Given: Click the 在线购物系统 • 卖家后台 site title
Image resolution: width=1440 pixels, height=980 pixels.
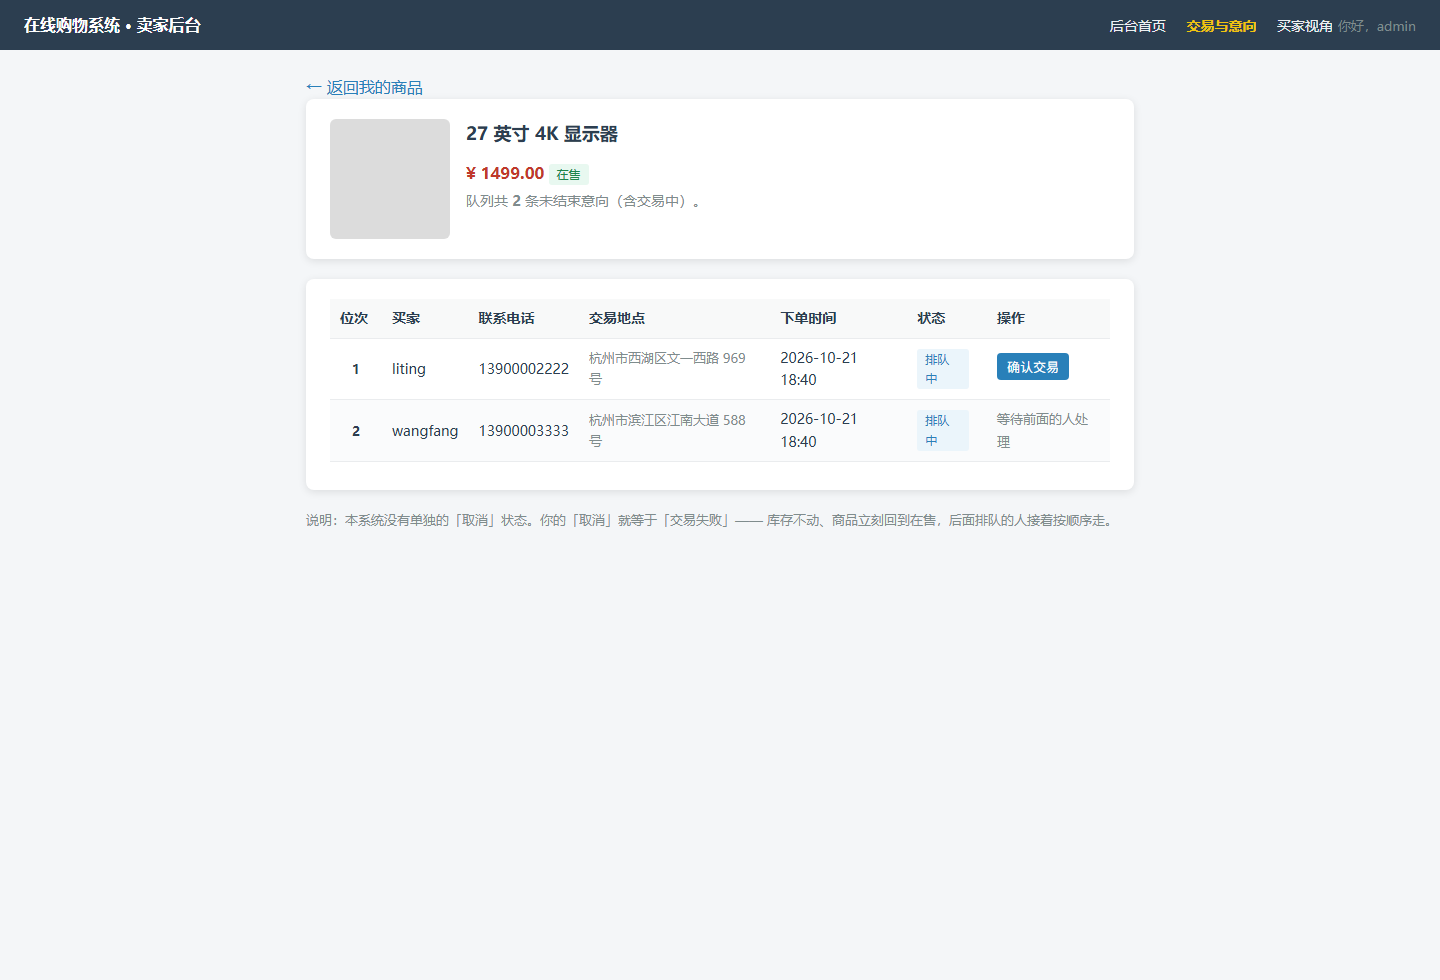Looking at the screenshot, I should click(112, 25).
